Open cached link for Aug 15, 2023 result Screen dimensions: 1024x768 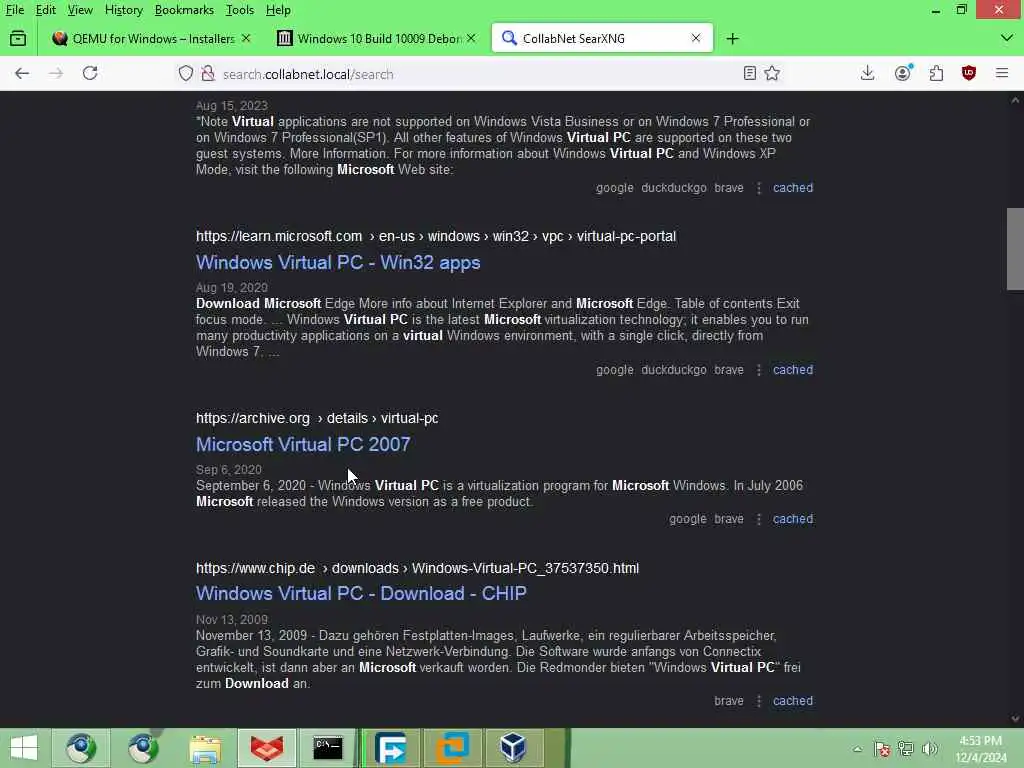(793, 188)
